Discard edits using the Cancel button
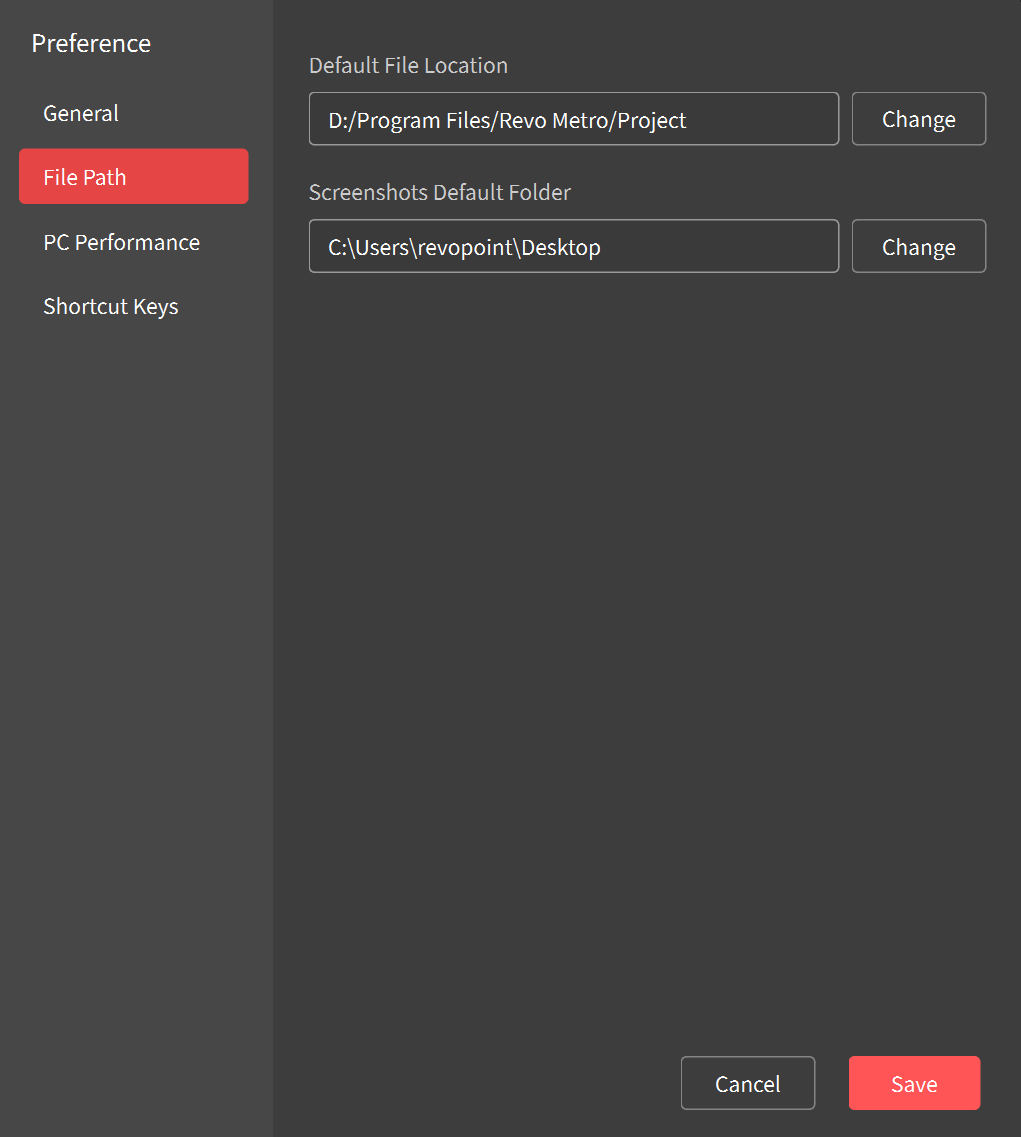This screenshot has height=1137, width=1021. [747, 1083]
